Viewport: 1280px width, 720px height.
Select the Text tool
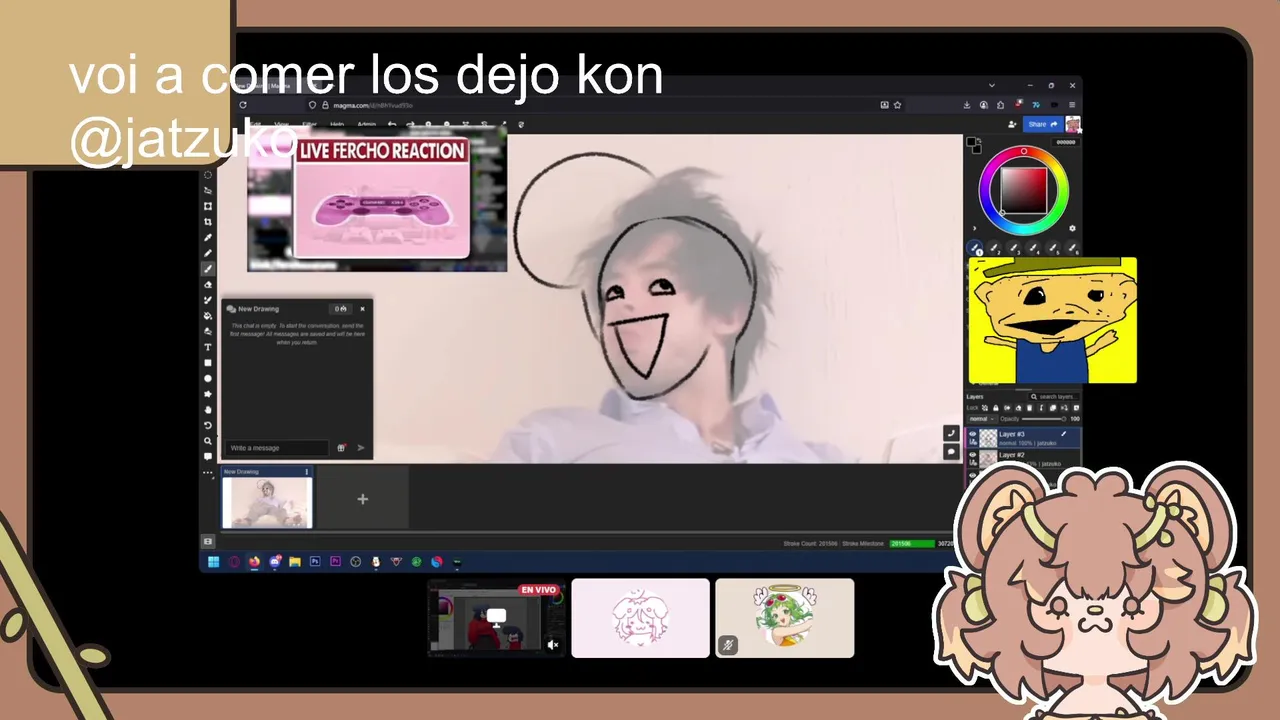(208, 347)
